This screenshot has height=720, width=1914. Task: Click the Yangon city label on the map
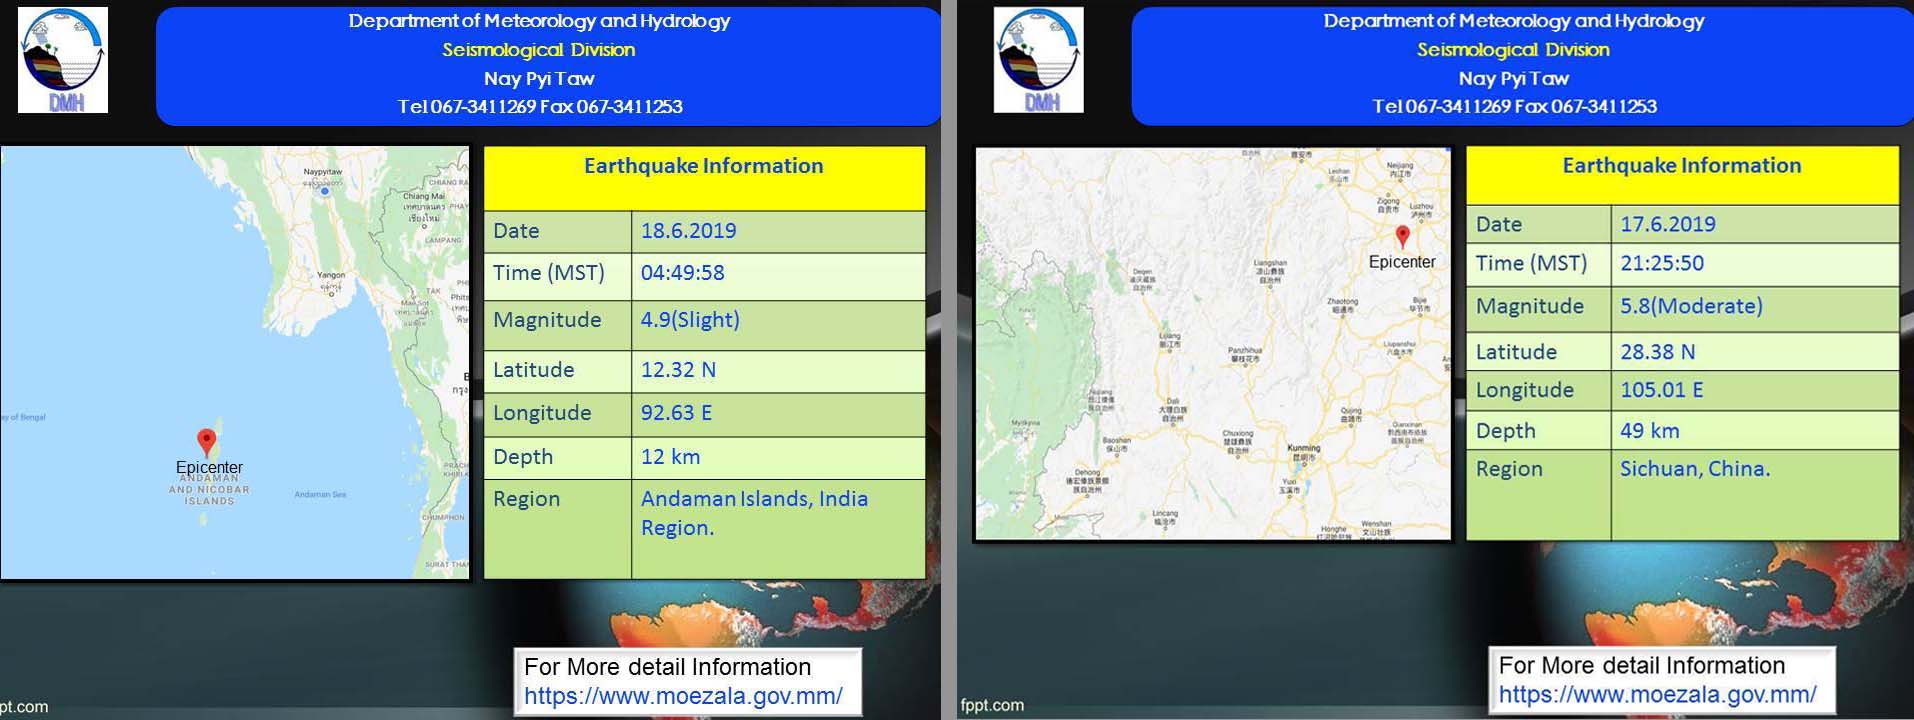[x=331, y=275]
